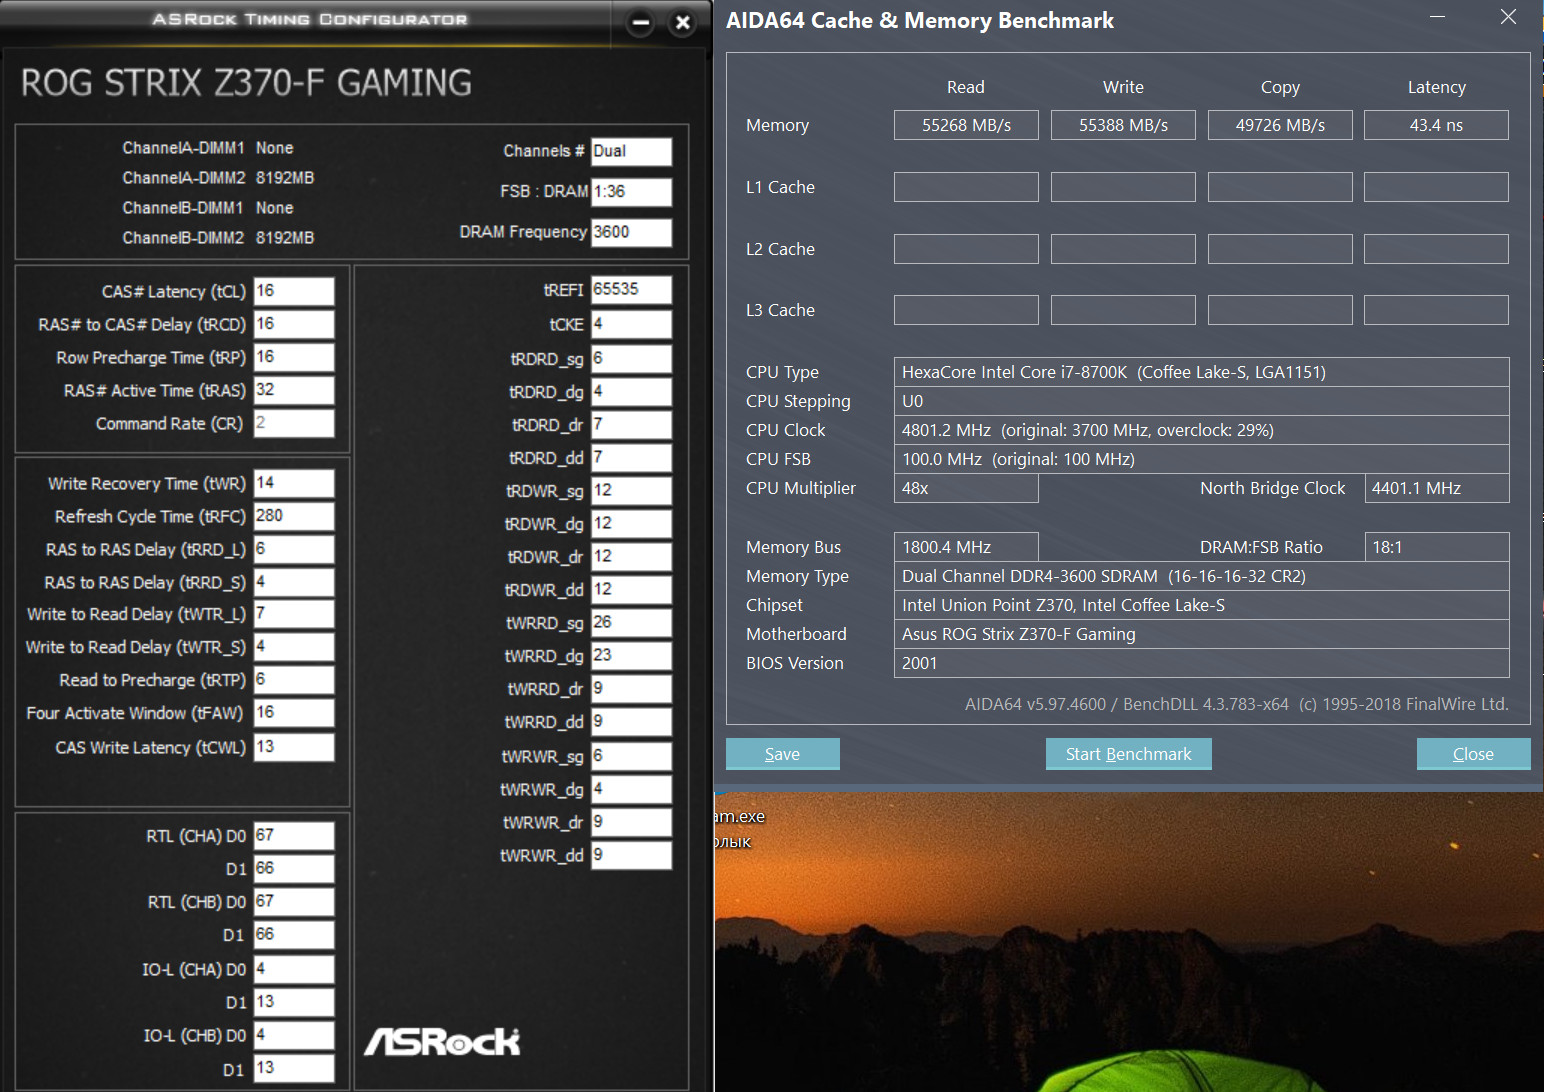Close the AIDA64 window with the X icon
The height and width of the screenshot is (1092, 1544).
coord(1508,17)
